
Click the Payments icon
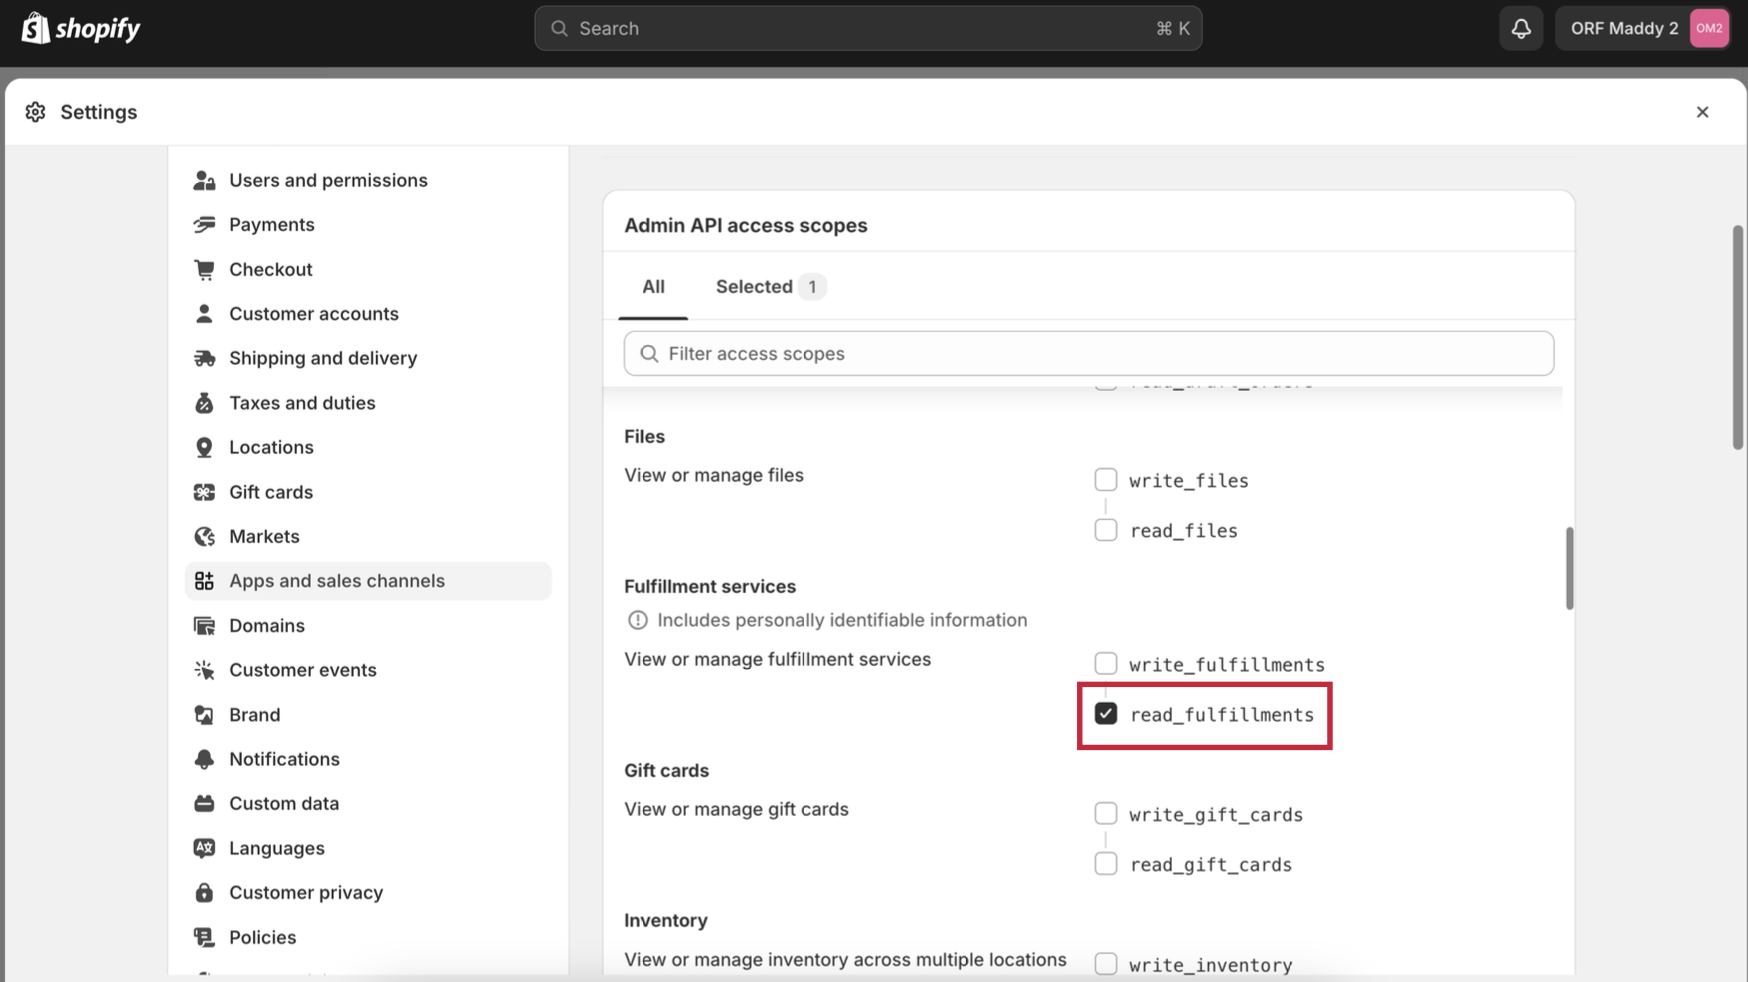tap(204, 224)
